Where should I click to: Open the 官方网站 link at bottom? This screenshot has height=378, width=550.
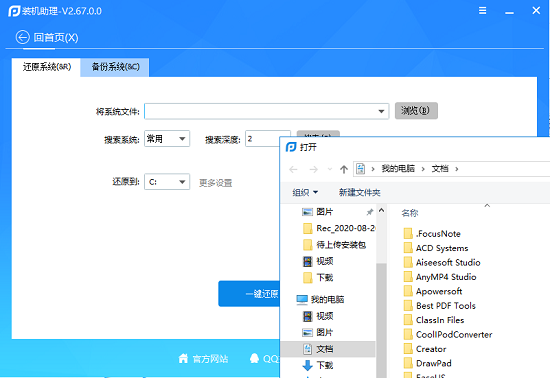210,359
